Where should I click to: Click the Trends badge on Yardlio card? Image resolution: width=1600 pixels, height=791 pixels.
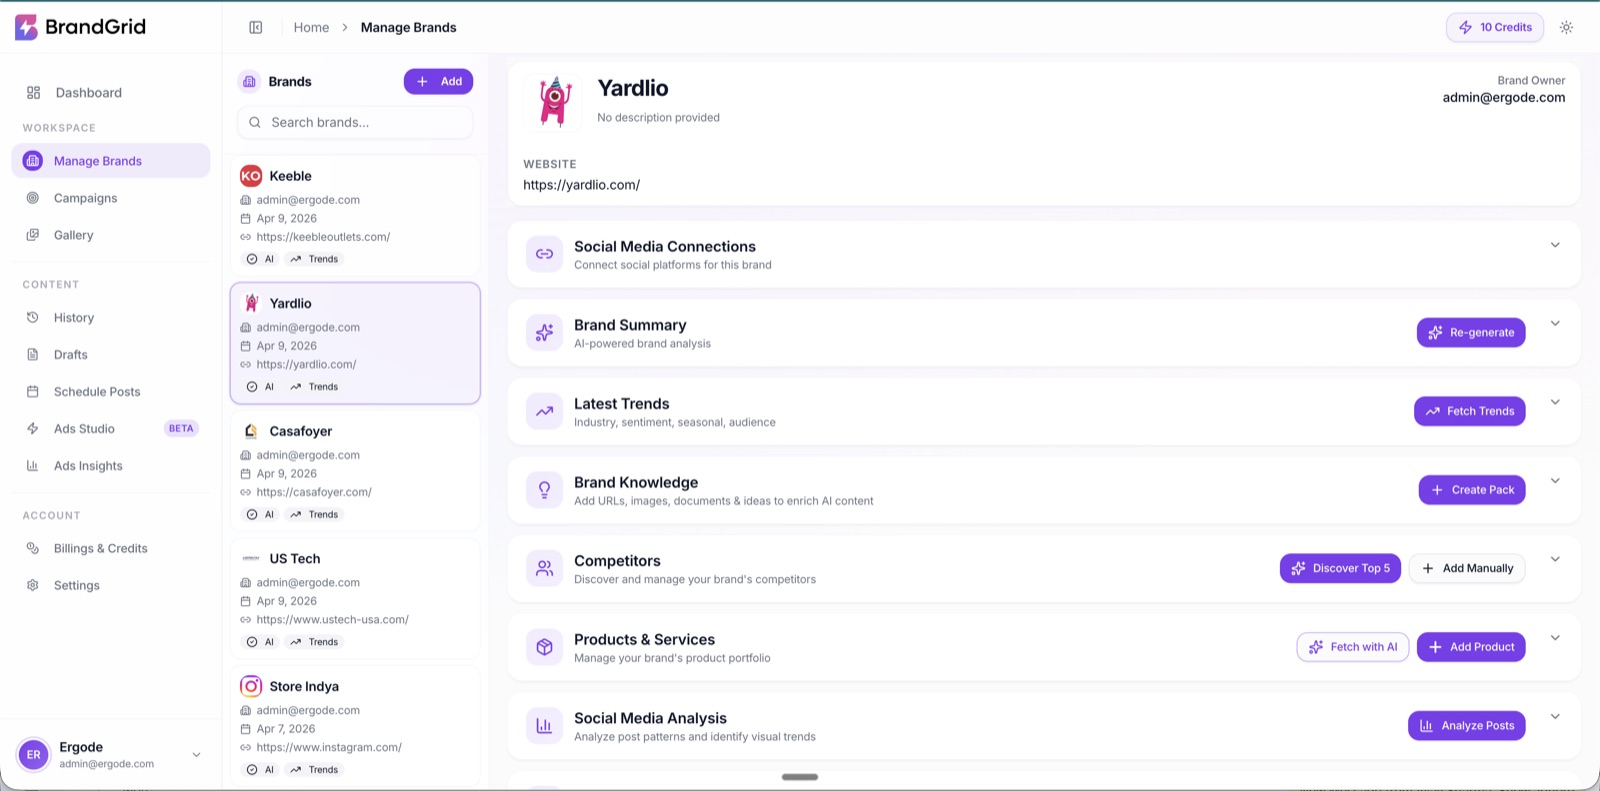[314, 387]
